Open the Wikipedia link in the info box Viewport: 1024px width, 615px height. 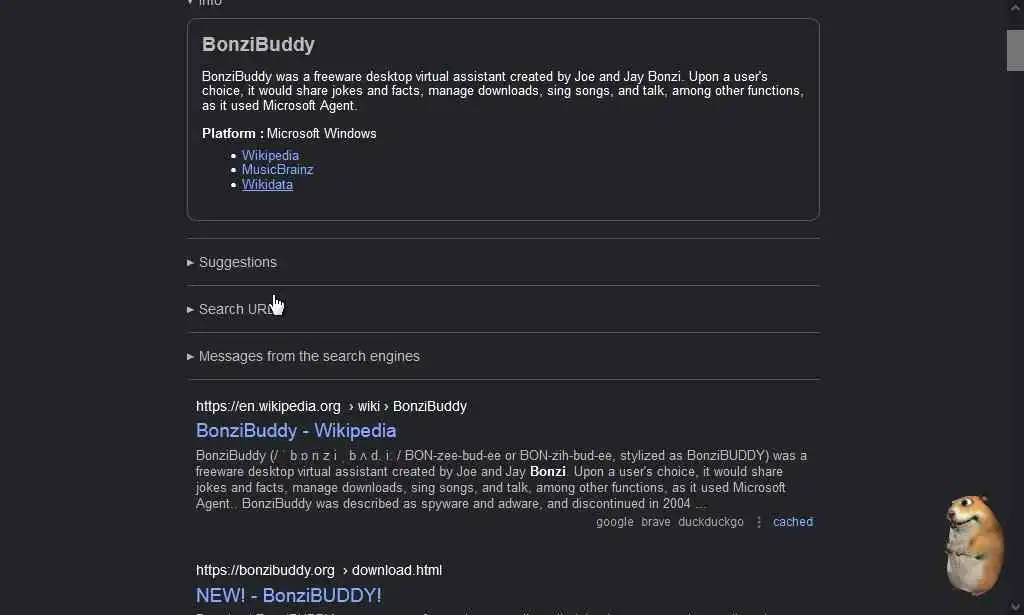point(270,155)
